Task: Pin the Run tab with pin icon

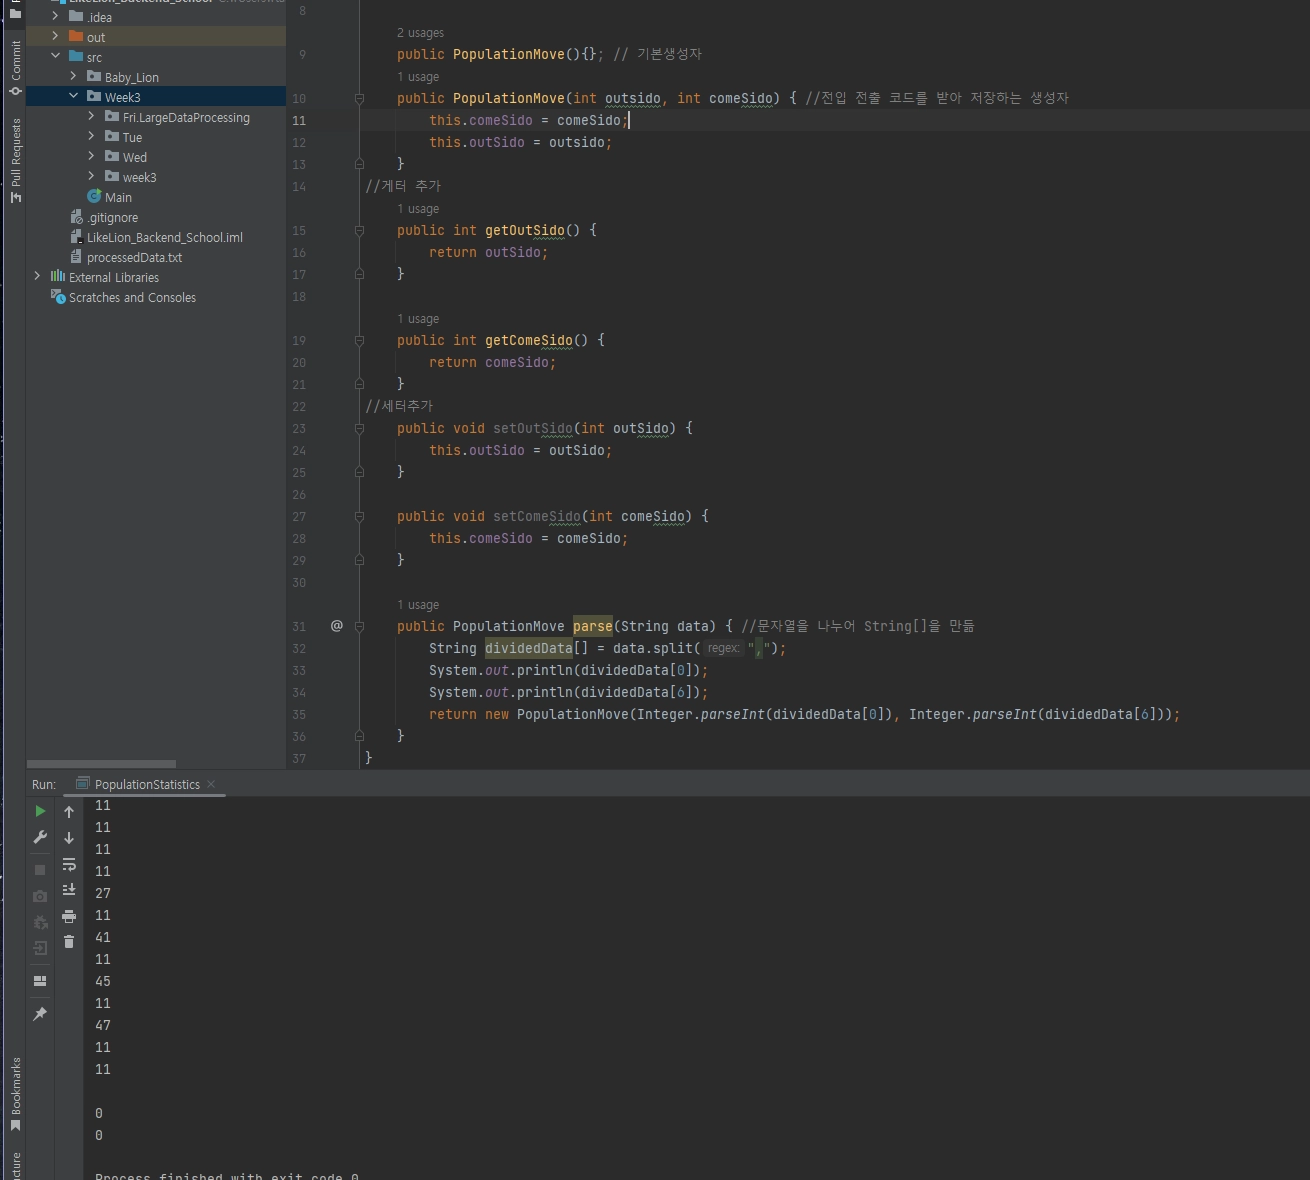Action: click(40, 1014)
